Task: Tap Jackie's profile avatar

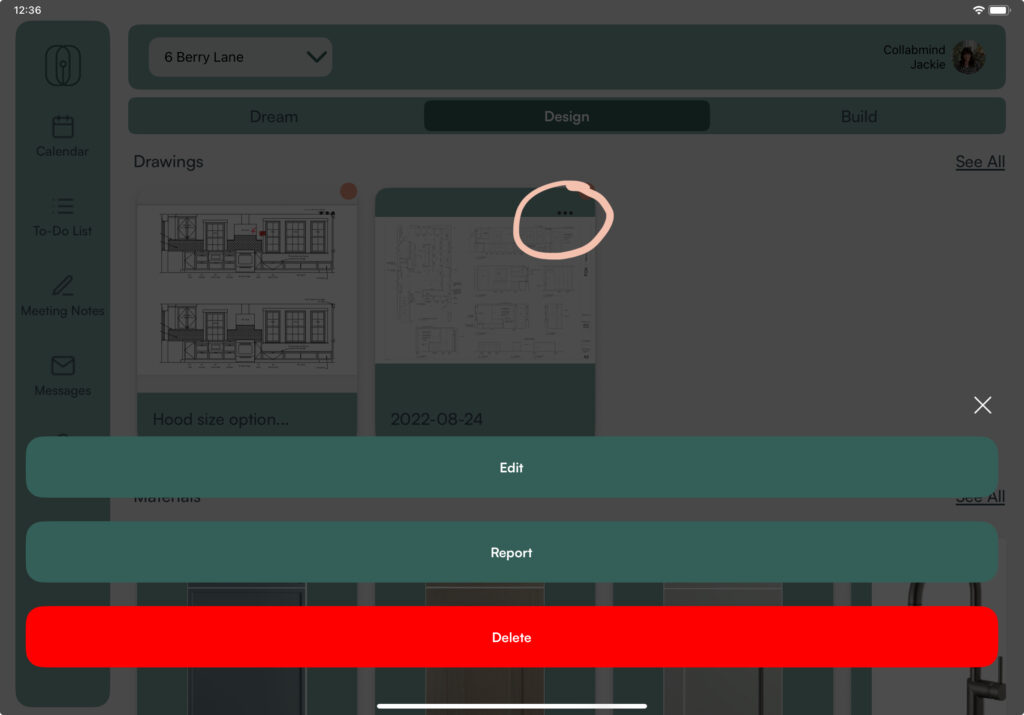Action: (968, 58)
